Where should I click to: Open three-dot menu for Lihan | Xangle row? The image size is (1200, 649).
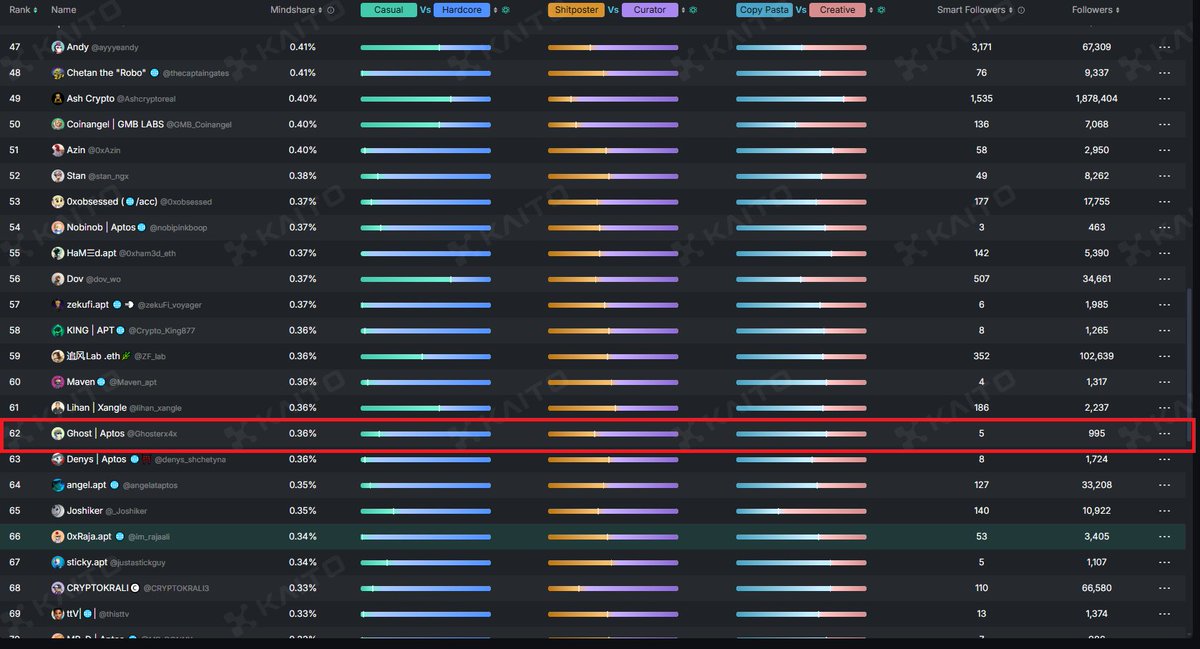pos(1164,408)
